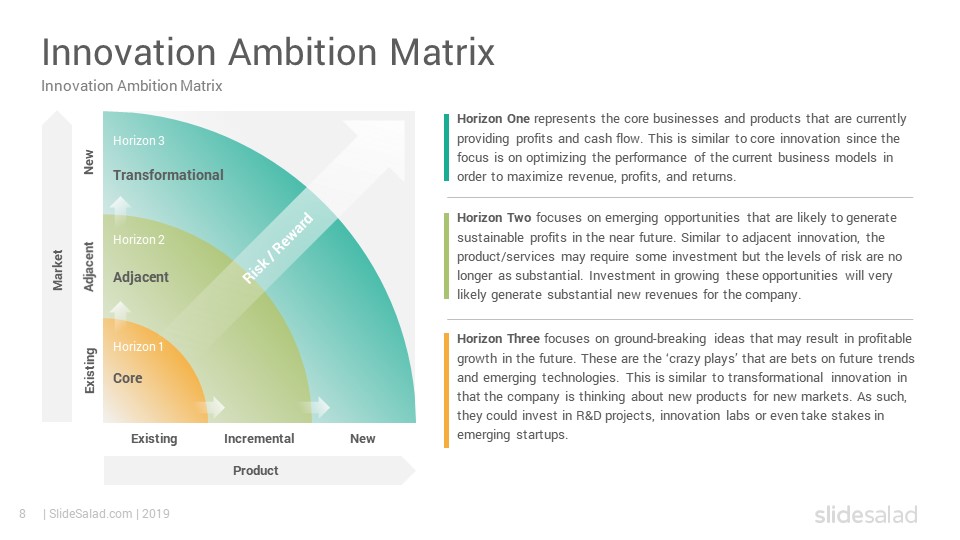This screenshot has width=960, height=540.
Task: Open the SlideSalad.com footer link
Action: coord(90,514)
